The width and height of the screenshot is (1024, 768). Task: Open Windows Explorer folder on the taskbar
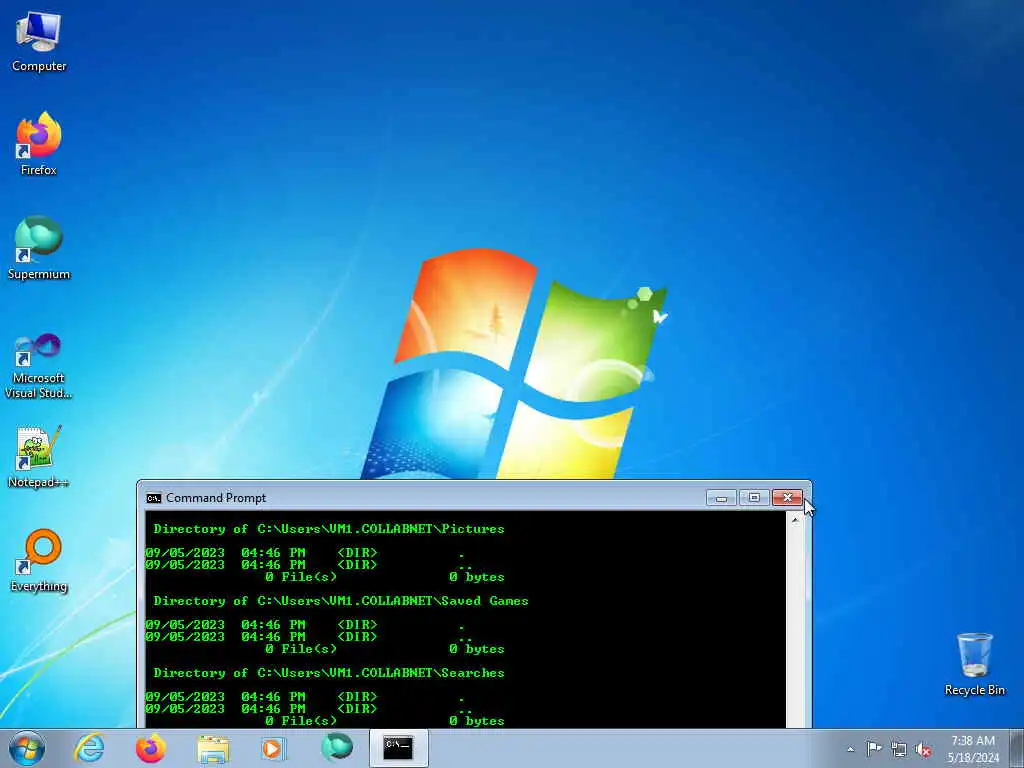coord(213,748)
